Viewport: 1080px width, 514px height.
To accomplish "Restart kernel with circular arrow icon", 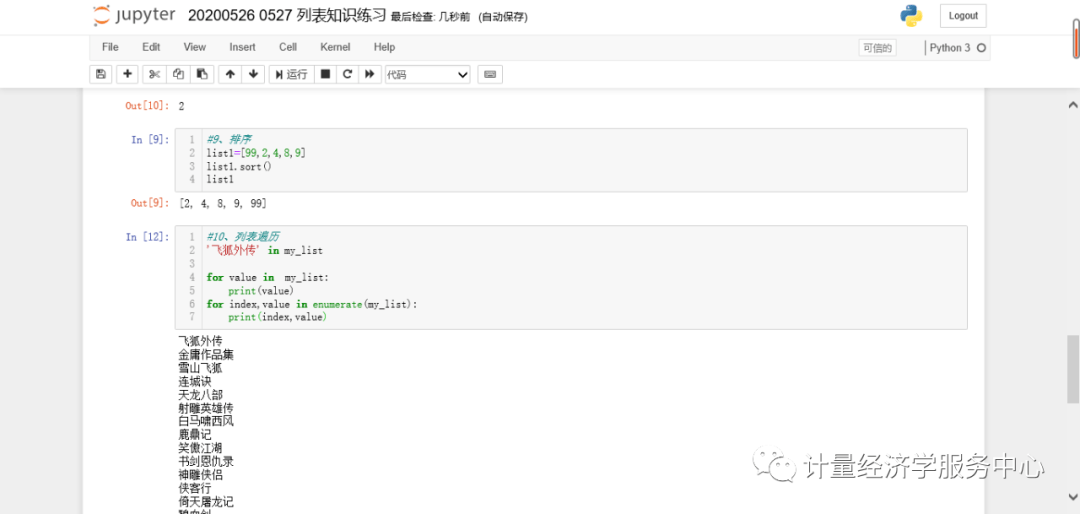I will [348, 74].
